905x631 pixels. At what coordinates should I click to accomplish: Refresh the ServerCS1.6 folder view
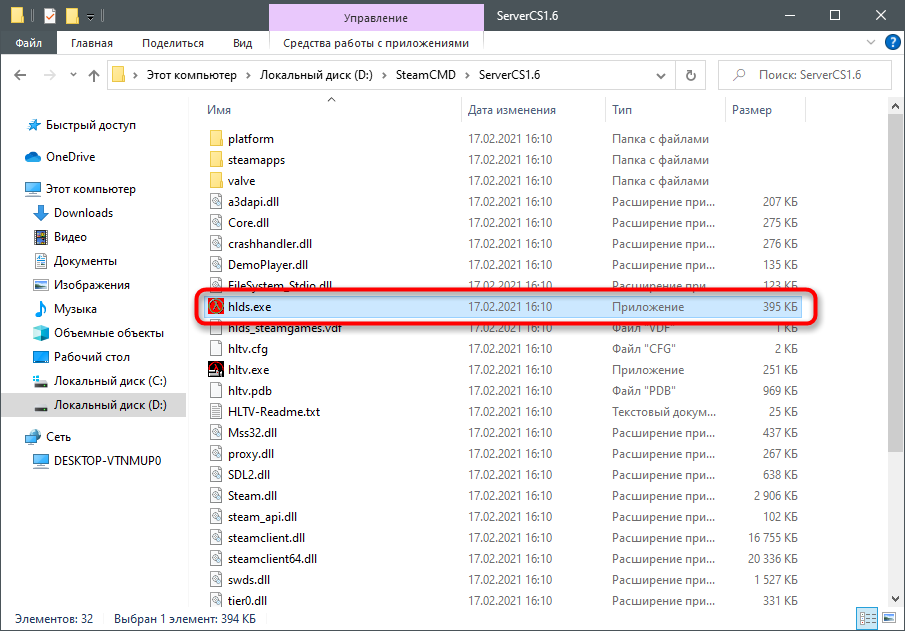(690, 76)
